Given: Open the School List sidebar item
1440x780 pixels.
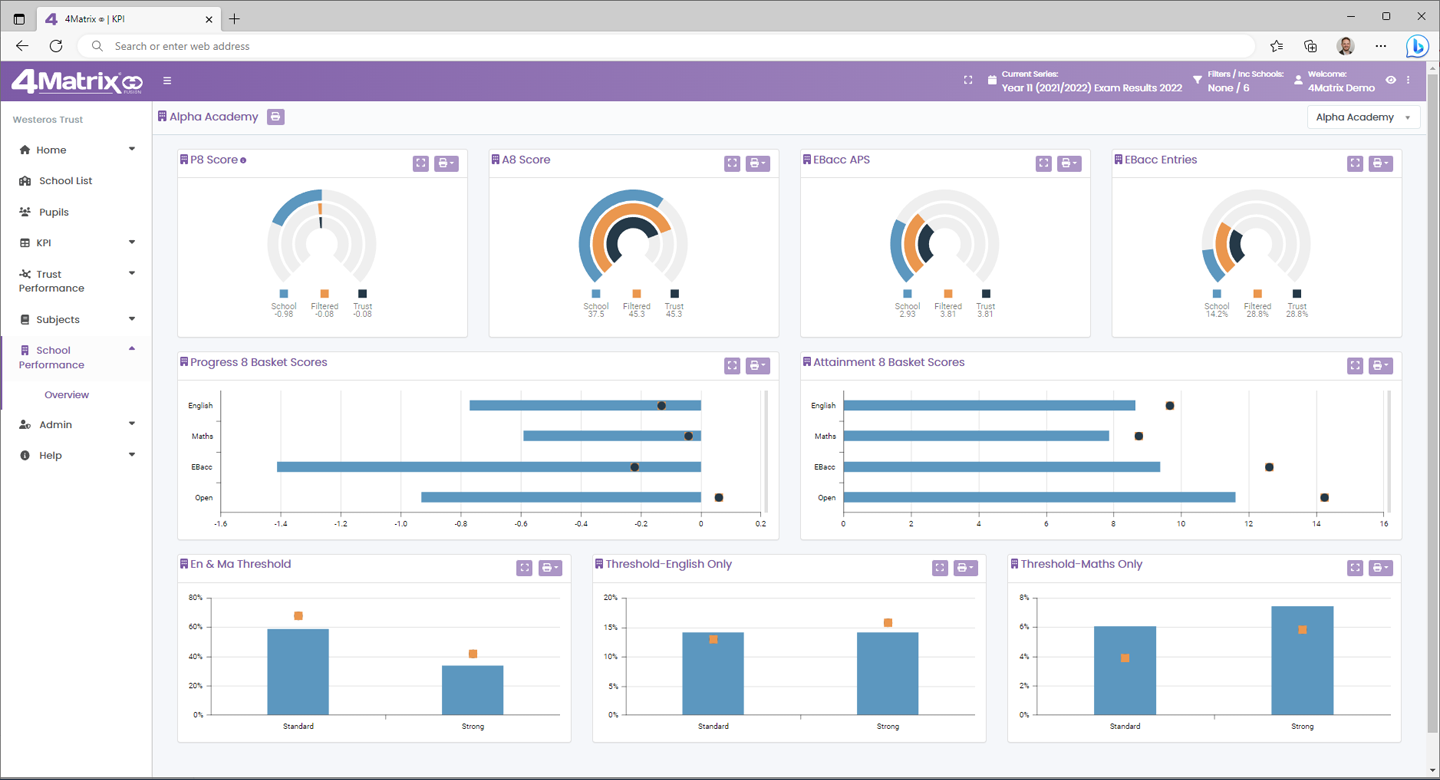Looking at the screenshot, I should point(65,181).
